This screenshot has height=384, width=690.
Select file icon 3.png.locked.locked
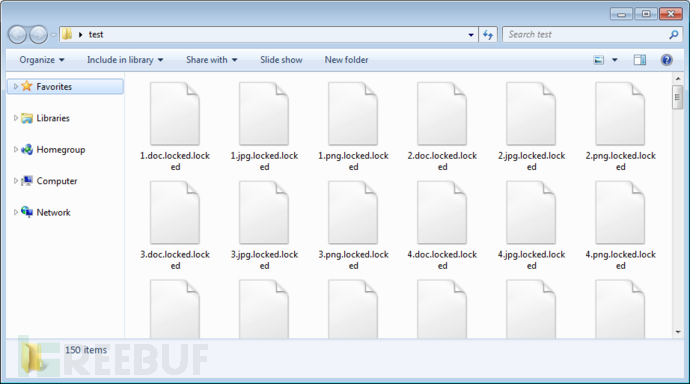(353, 213)
